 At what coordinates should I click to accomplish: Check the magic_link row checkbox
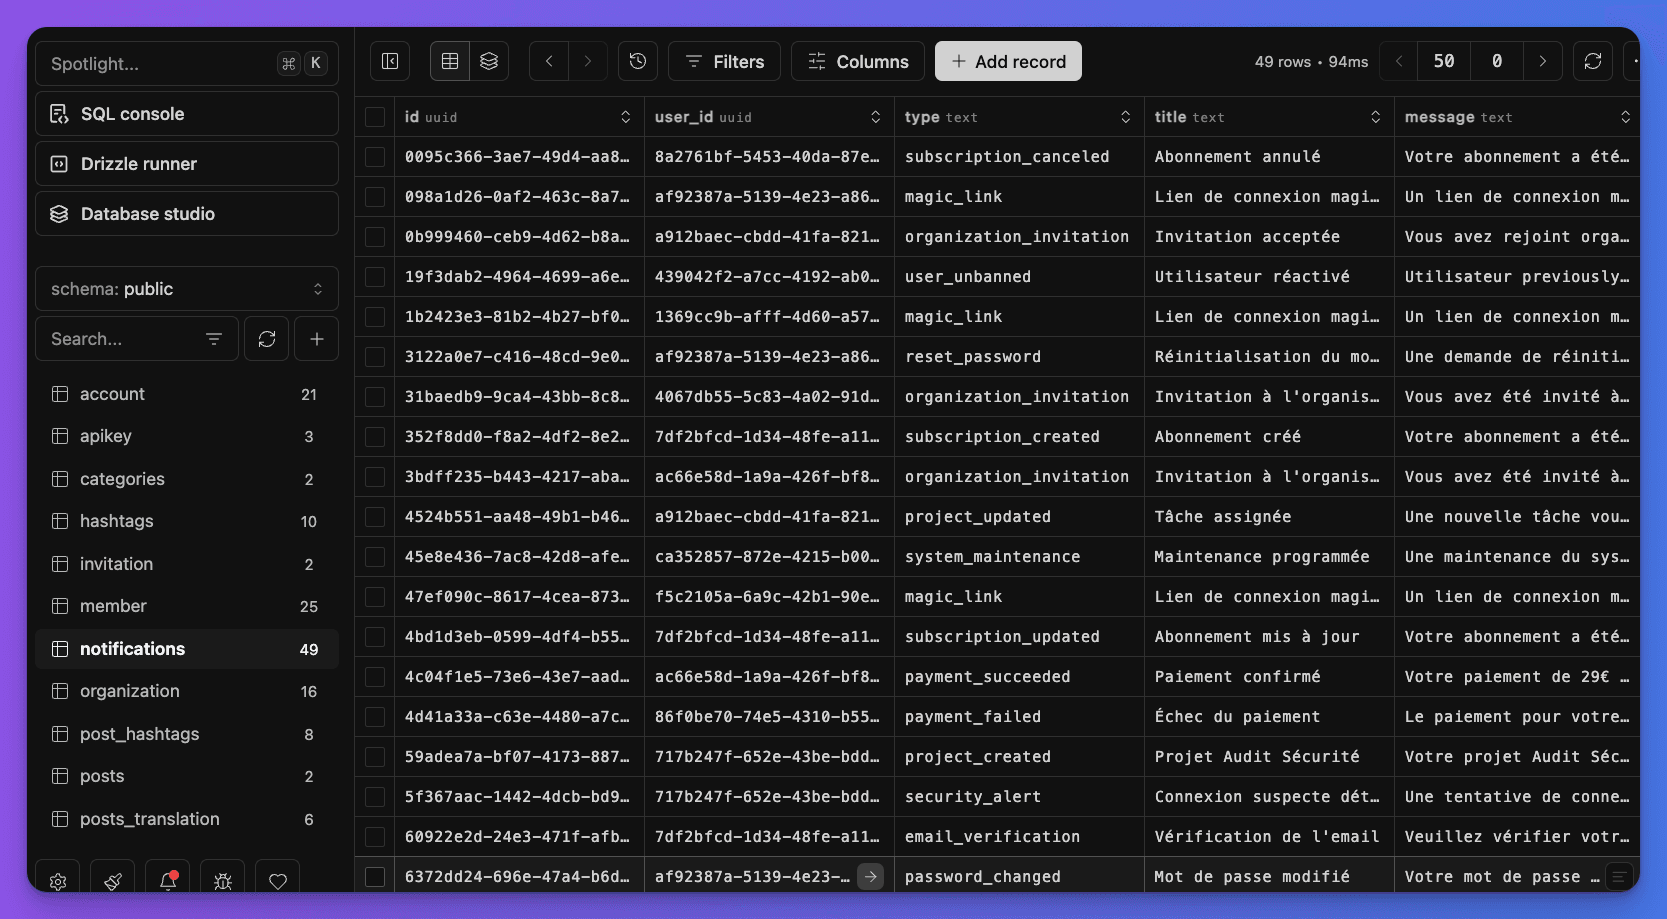[x=375, y=196]
